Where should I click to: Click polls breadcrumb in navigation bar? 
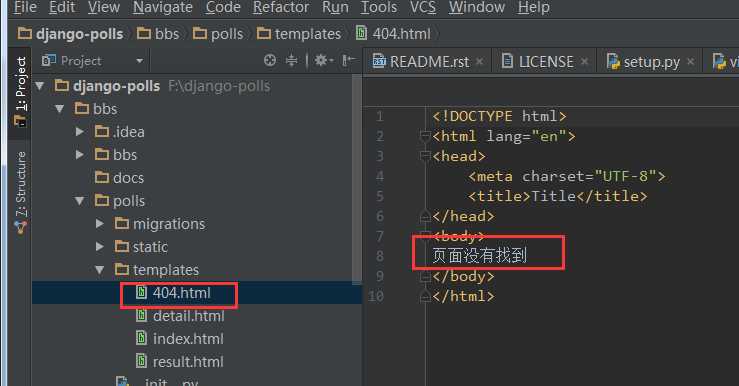pyautogui.click(x=218, y=34)
